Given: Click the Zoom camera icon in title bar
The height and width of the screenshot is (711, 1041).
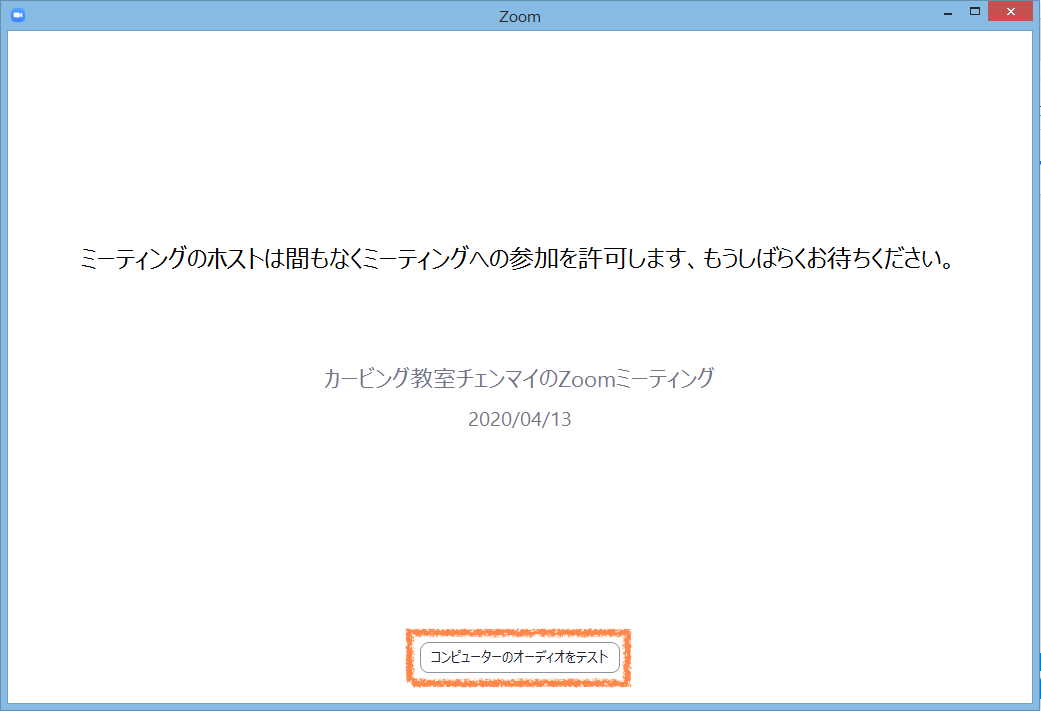Looking at the screenshot, I should [18, 15].
